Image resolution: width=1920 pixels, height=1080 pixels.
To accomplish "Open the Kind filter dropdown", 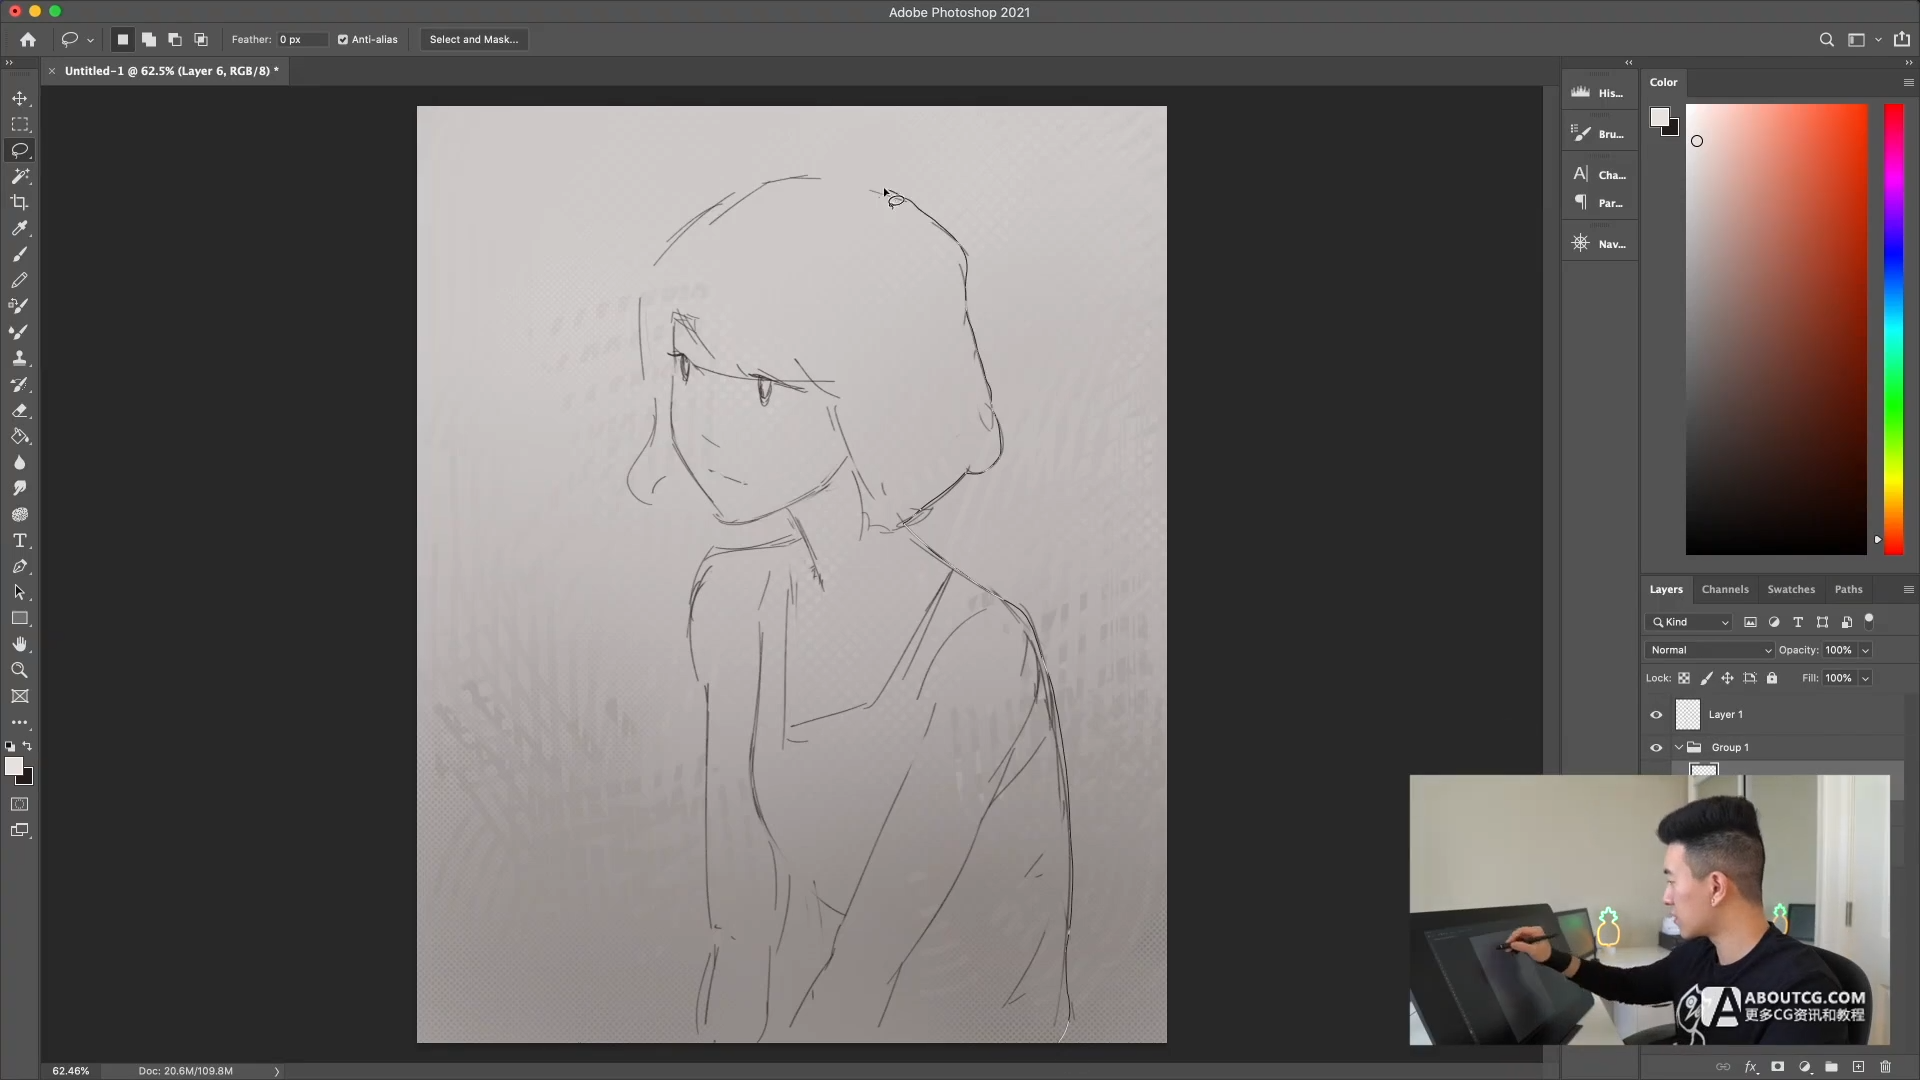I will 1689,622.
